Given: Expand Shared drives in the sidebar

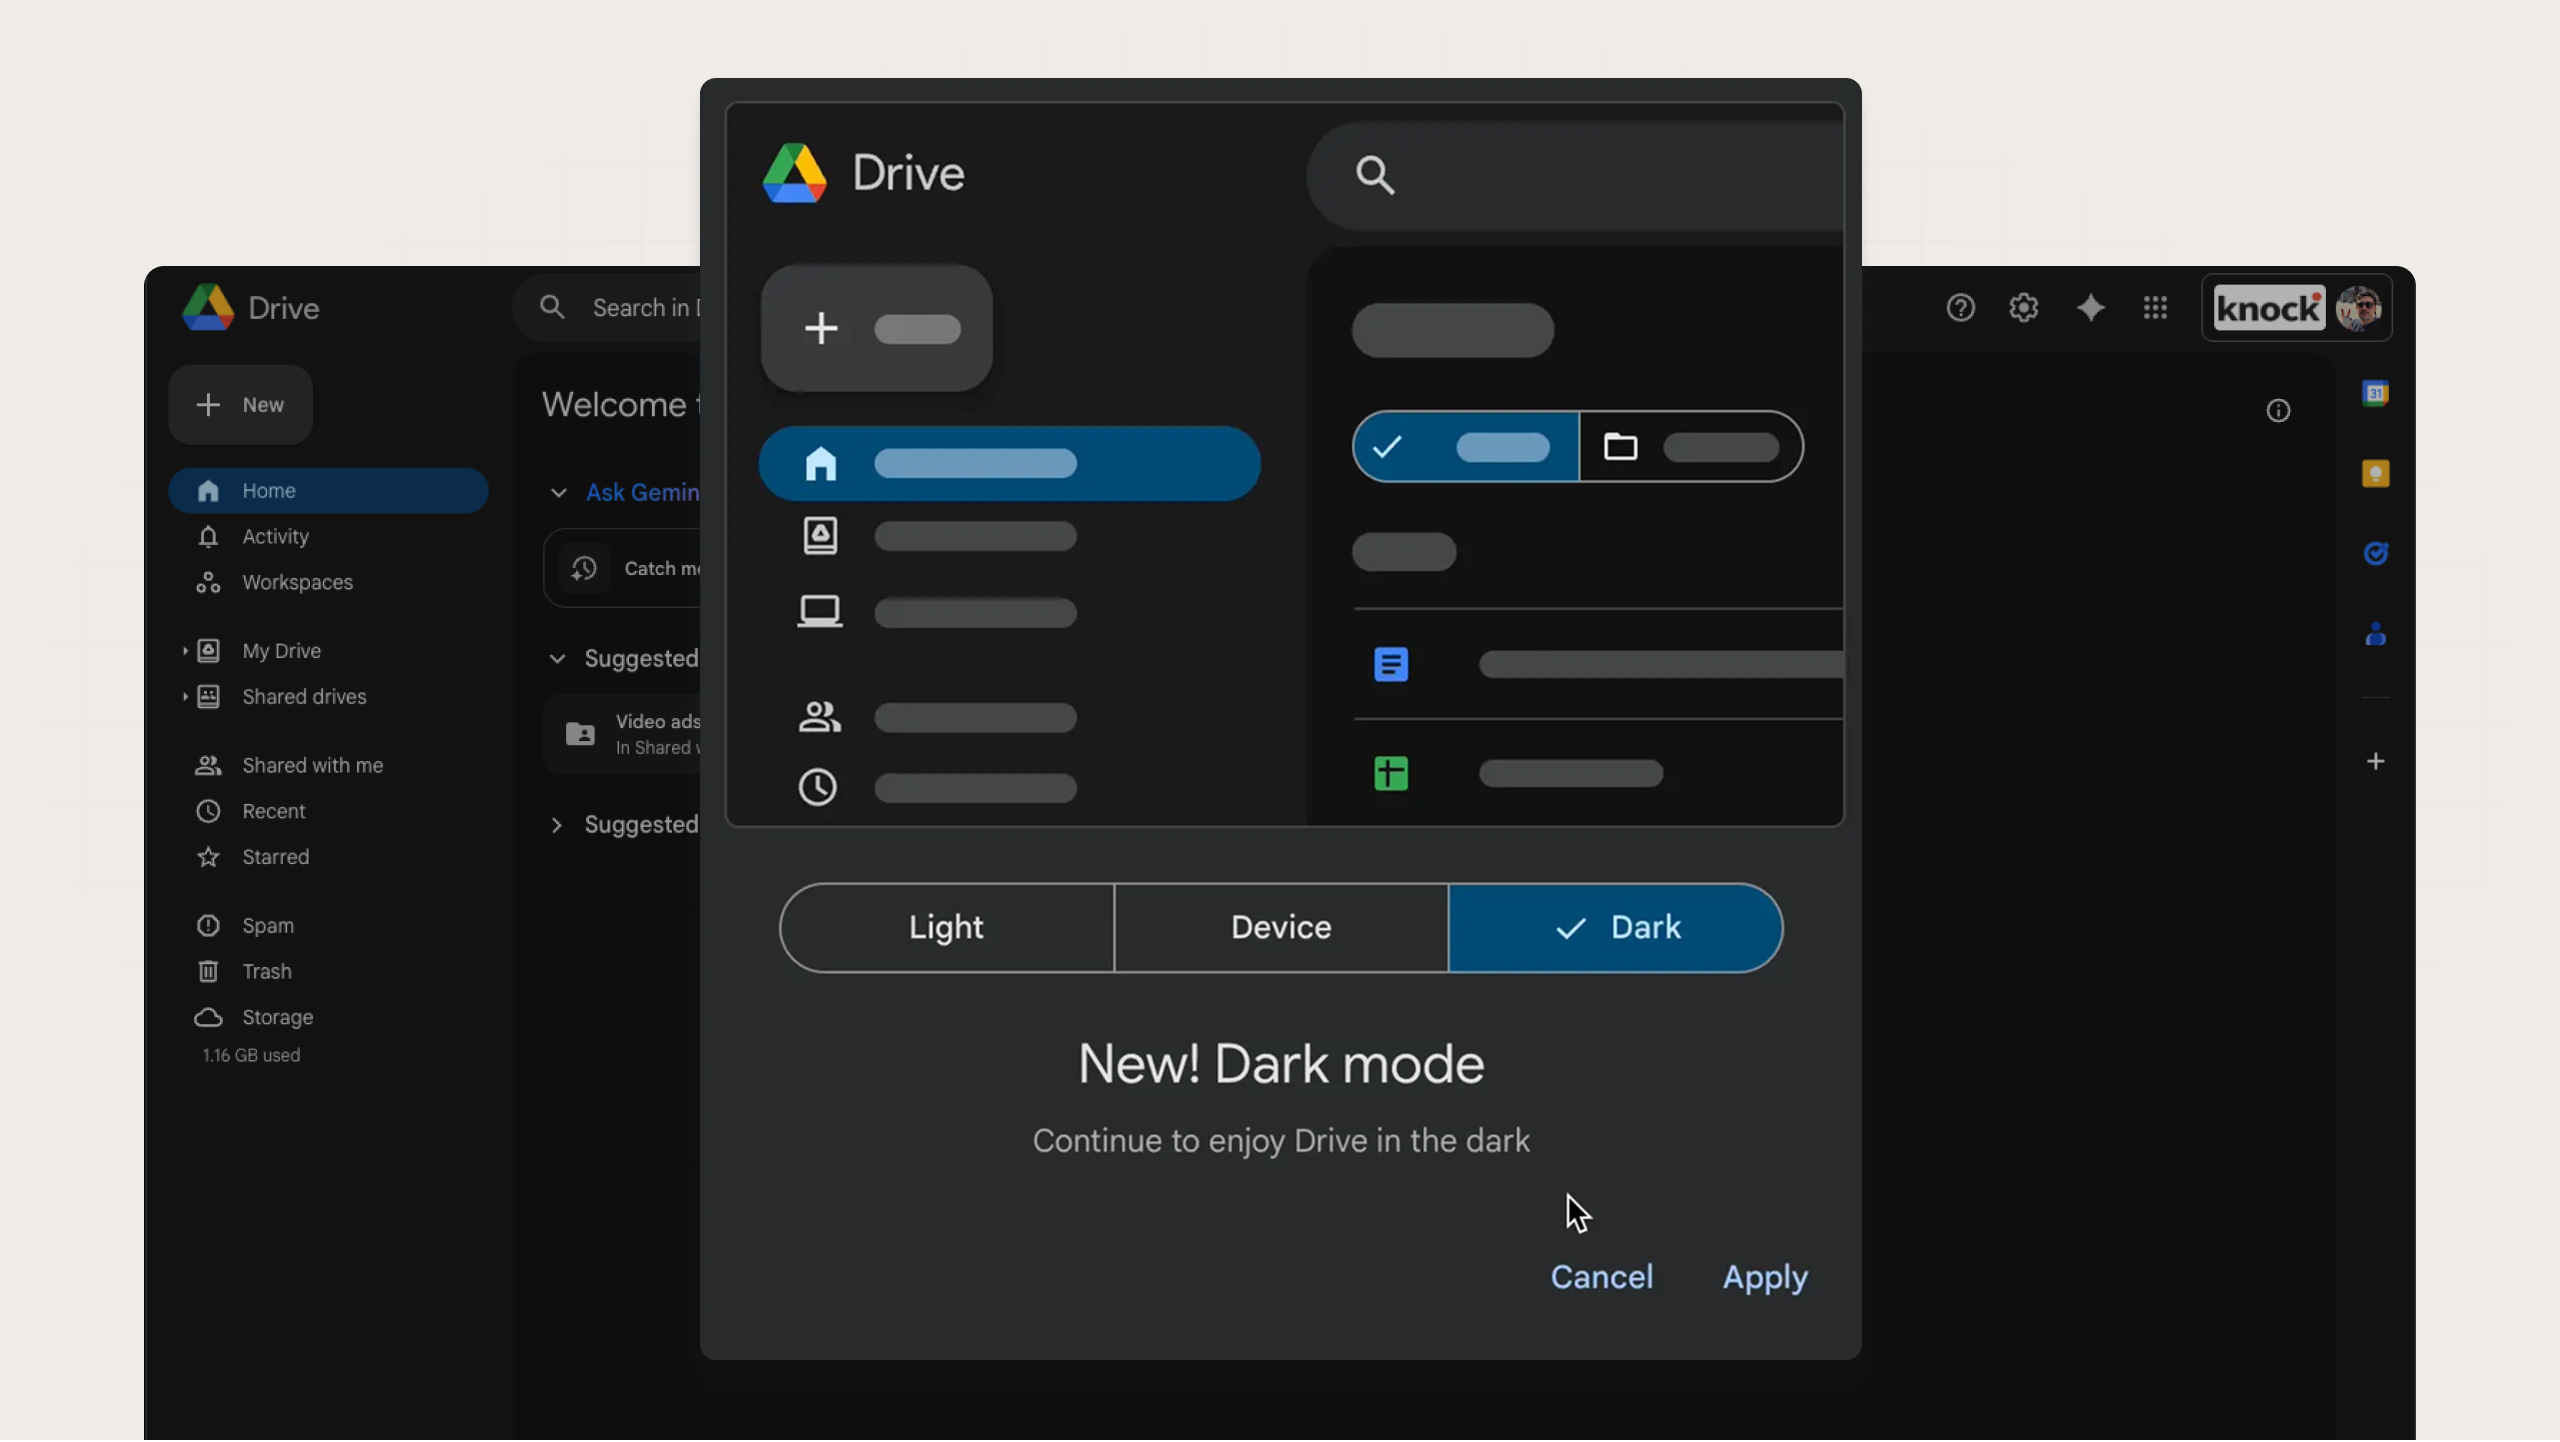Looking at the screenshot, I should pos(186,697).
